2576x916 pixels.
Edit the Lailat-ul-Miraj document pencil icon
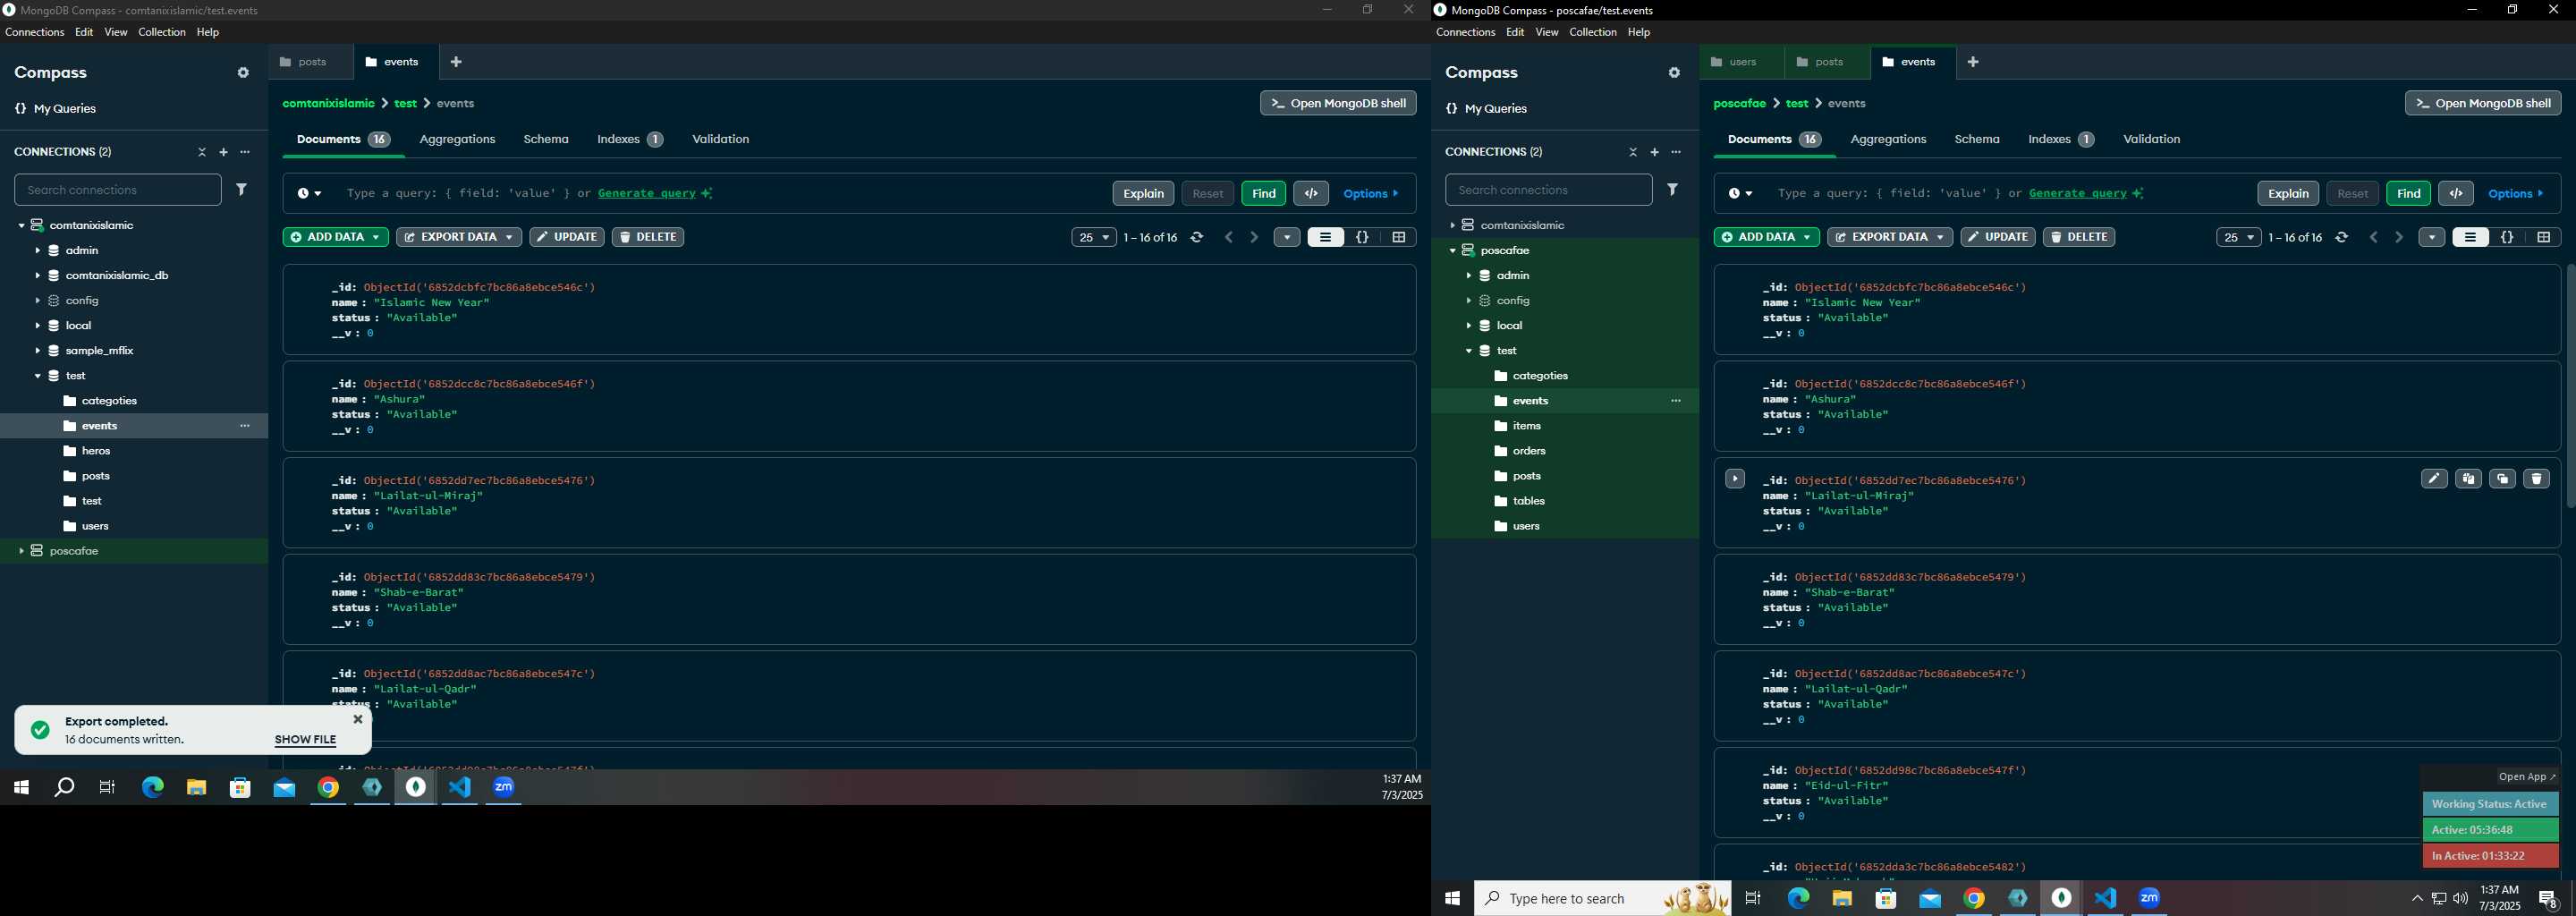pos(2434,479)
